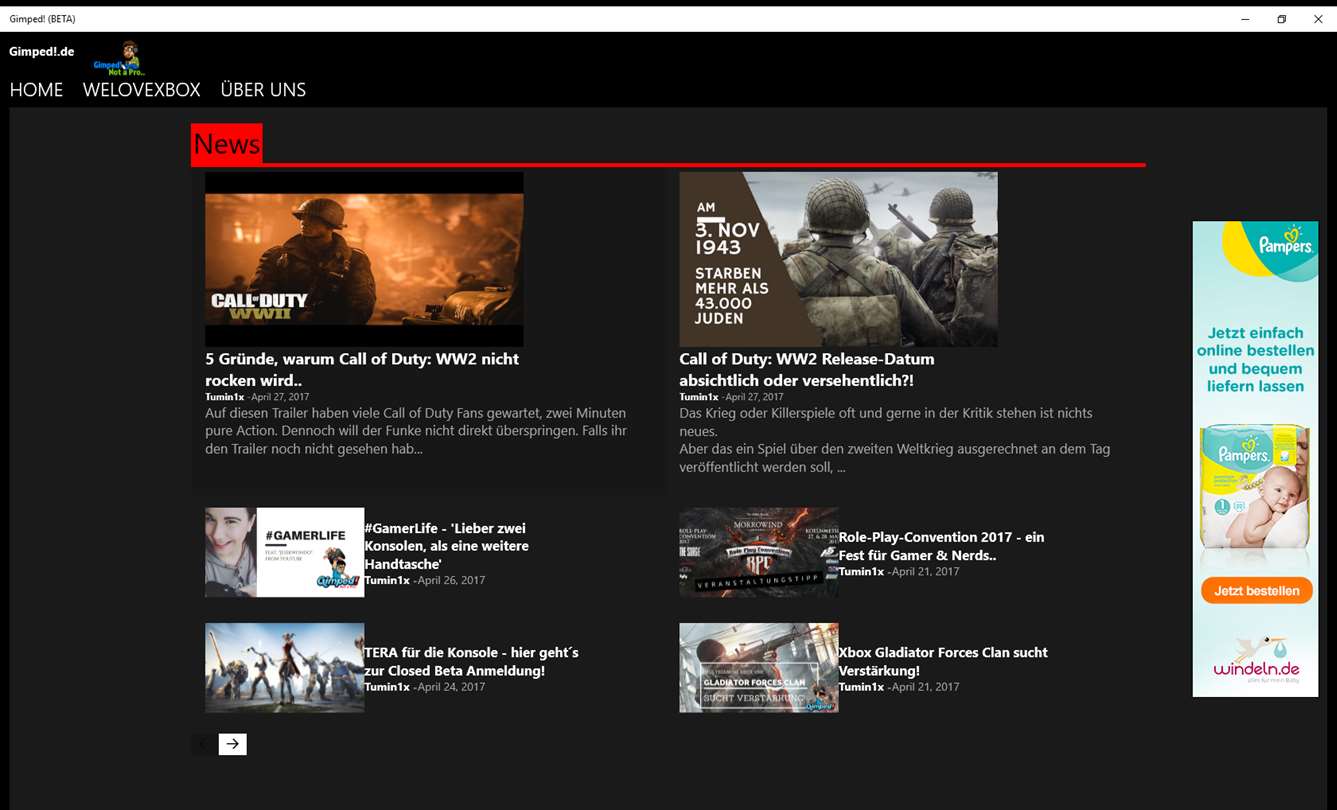Open the HOME menu item

coord(36,90)
